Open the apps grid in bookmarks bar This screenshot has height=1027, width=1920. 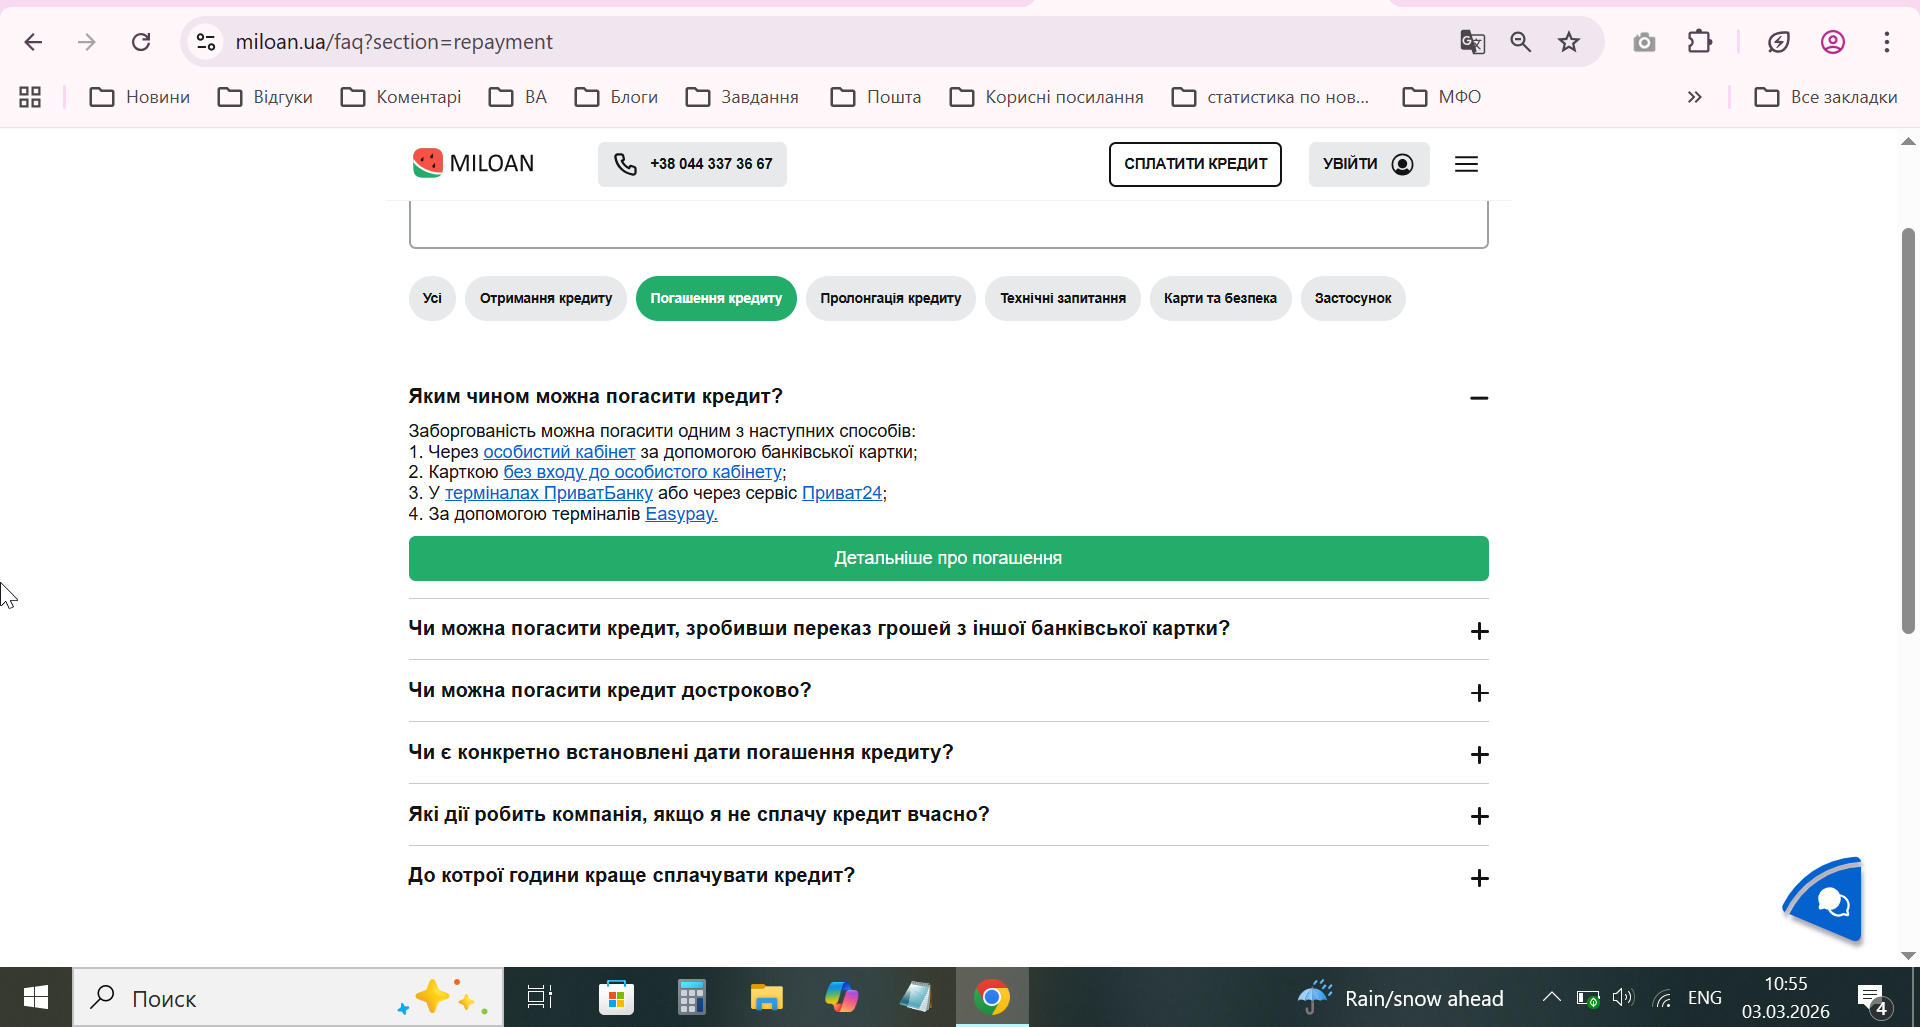click(30, 97)
